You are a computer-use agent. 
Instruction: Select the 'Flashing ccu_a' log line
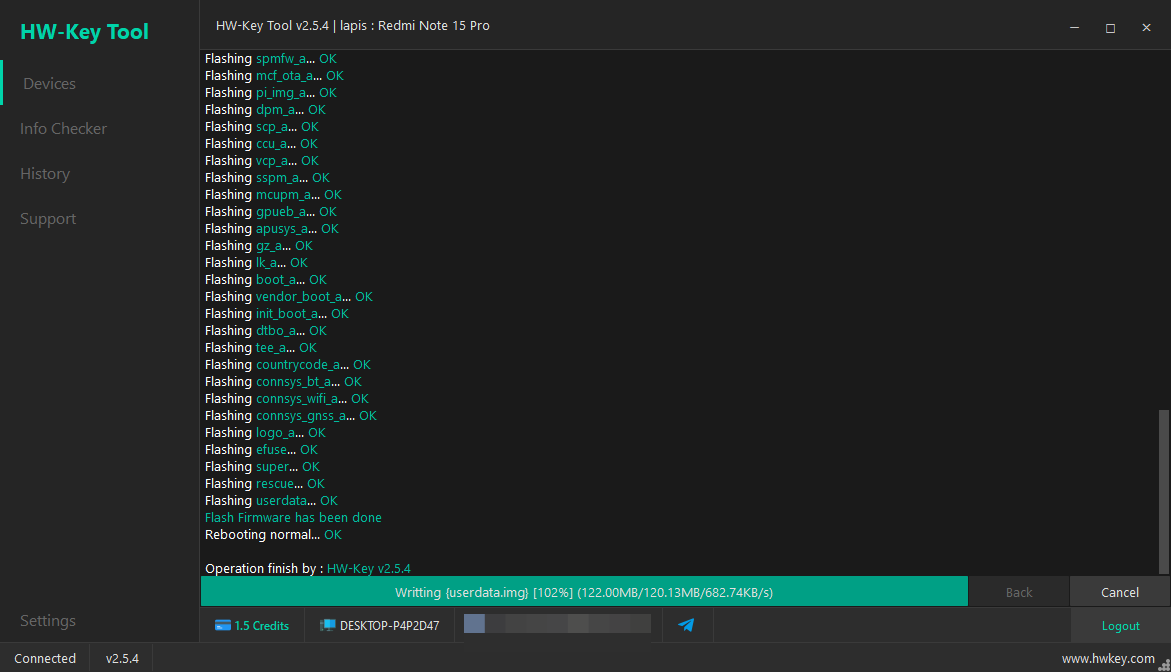261,143
